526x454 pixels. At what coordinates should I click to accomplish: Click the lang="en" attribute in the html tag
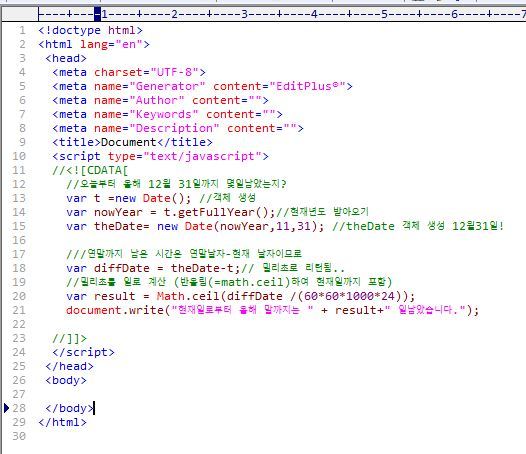(x=111, y=44)
